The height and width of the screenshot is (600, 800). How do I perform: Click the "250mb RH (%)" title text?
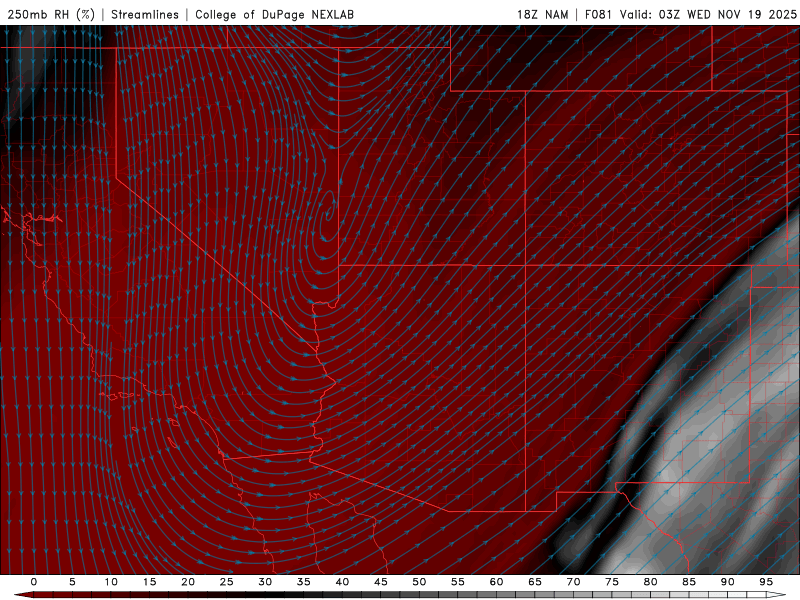51,14
